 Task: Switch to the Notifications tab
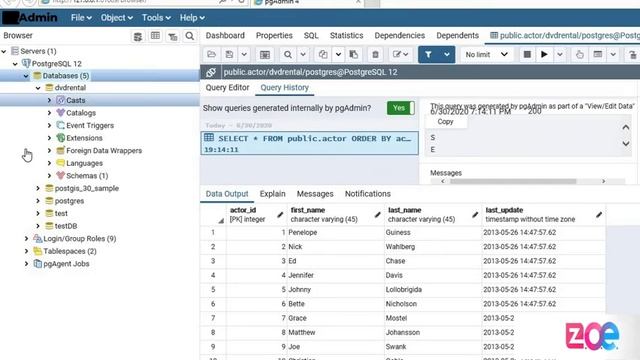[368, 194]
